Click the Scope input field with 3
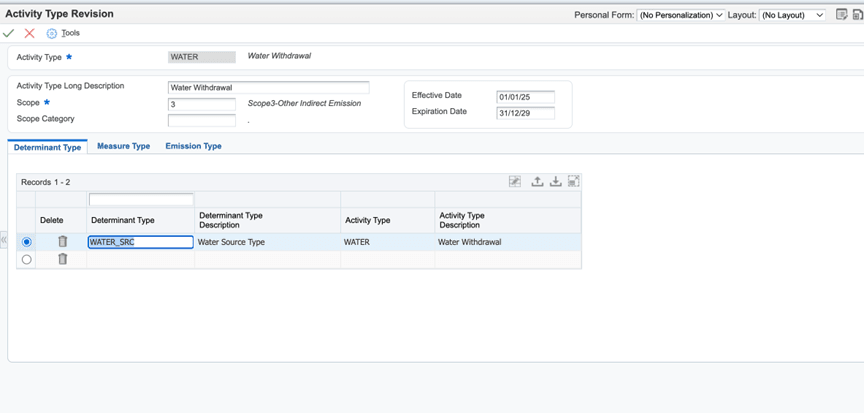864x413 pixels. point(202,104)
